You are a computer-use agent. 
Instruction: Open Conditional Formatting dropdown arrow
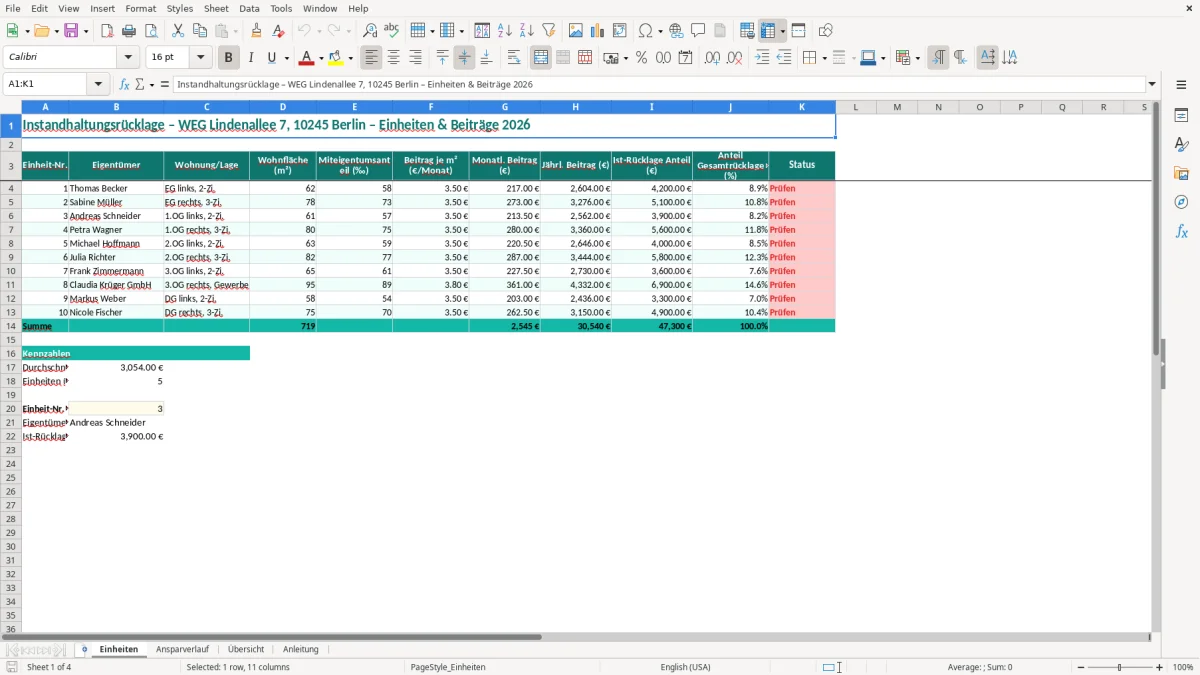pos(917,58)
